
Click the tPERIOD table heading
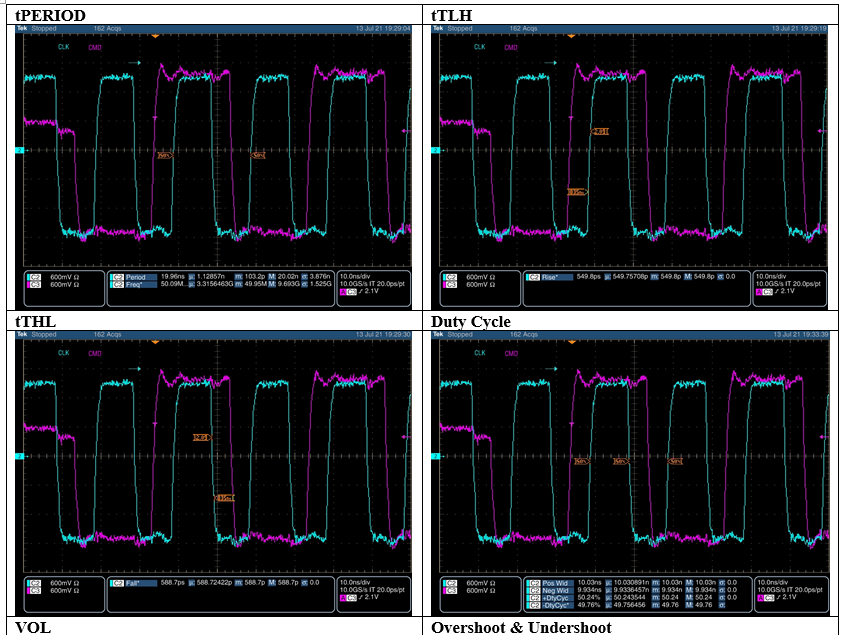(50, 15)
